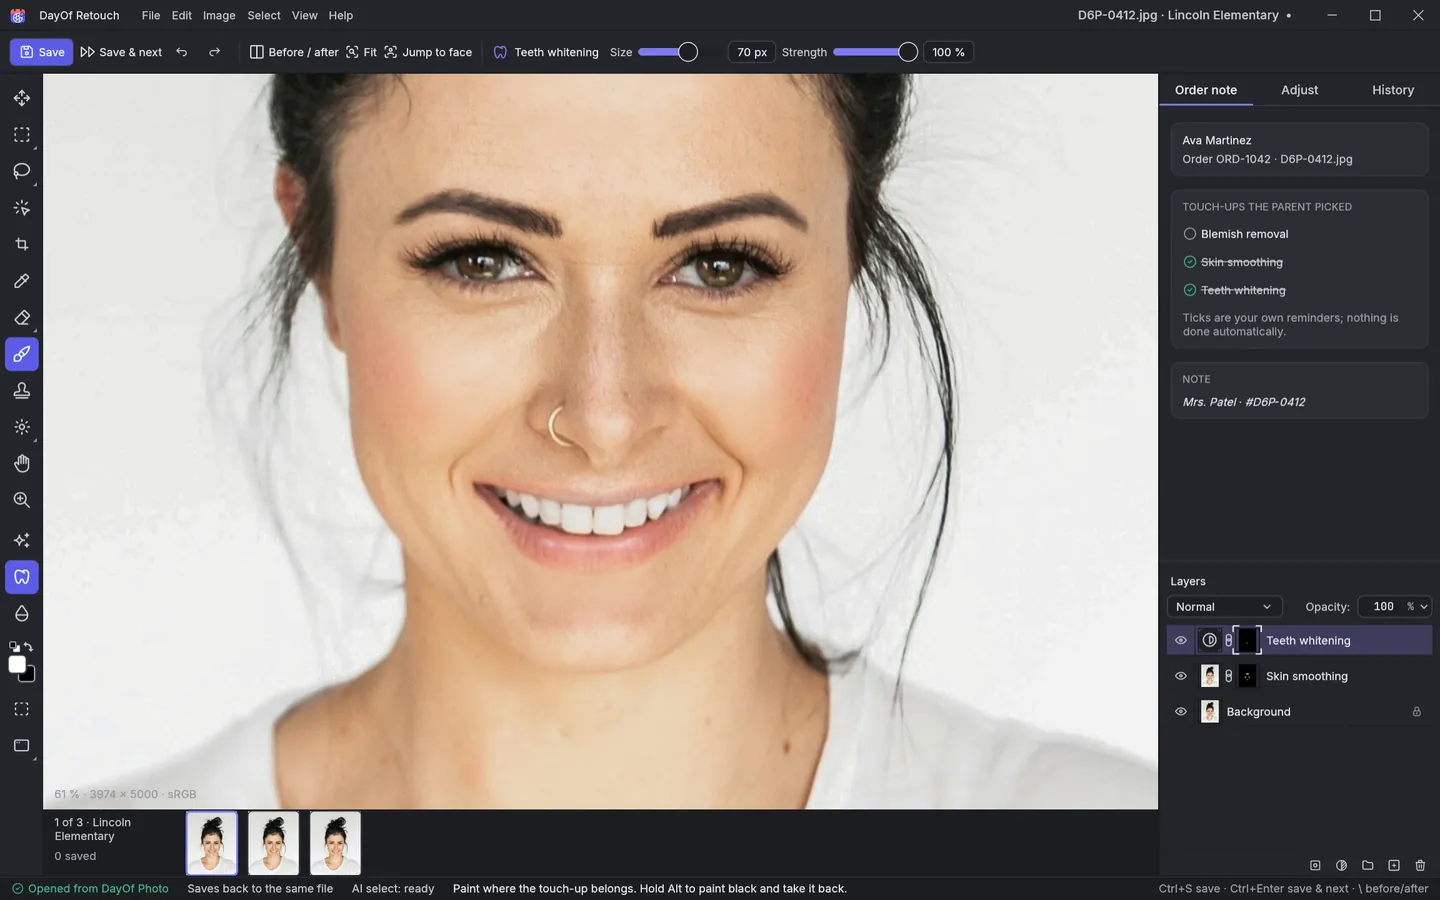
Task: Toggle visibility of Skin smoothing layer
Action: [1181, 676]
